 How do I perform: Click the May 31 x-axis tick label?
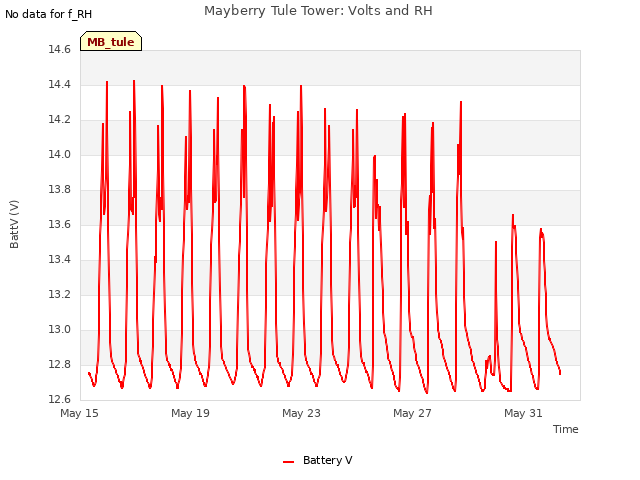click(x=523, y=413)
